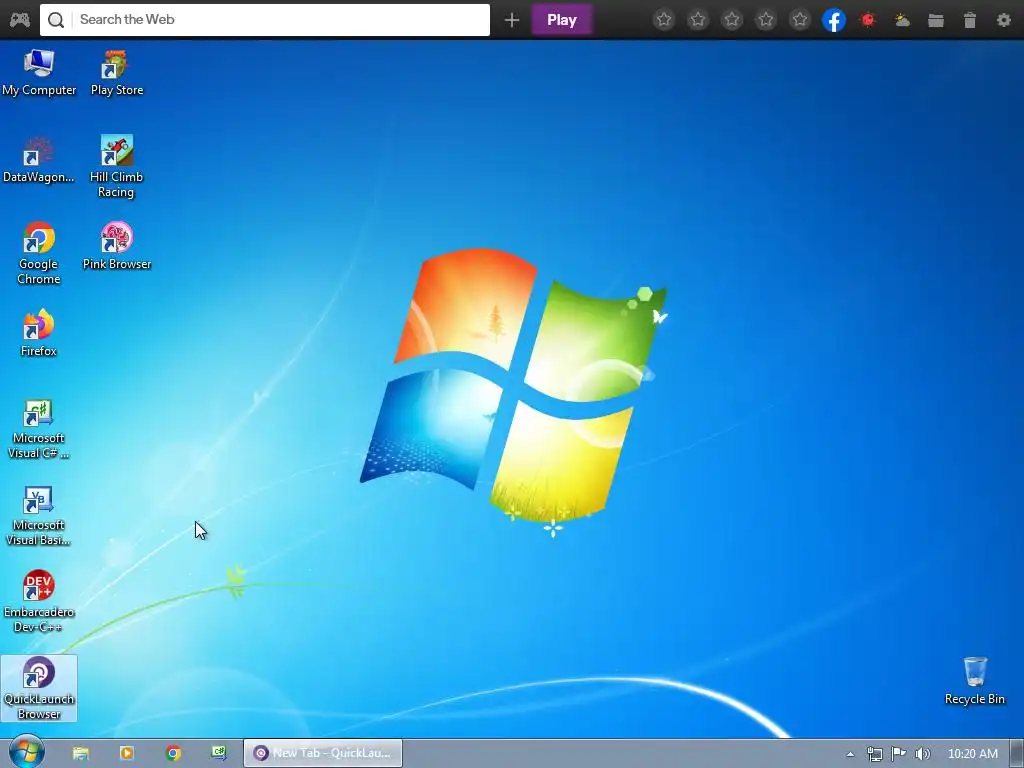The height and width of the screenshot is (768, 1024).
Task: Click the trash can icon in top bar
Action: 970,20
